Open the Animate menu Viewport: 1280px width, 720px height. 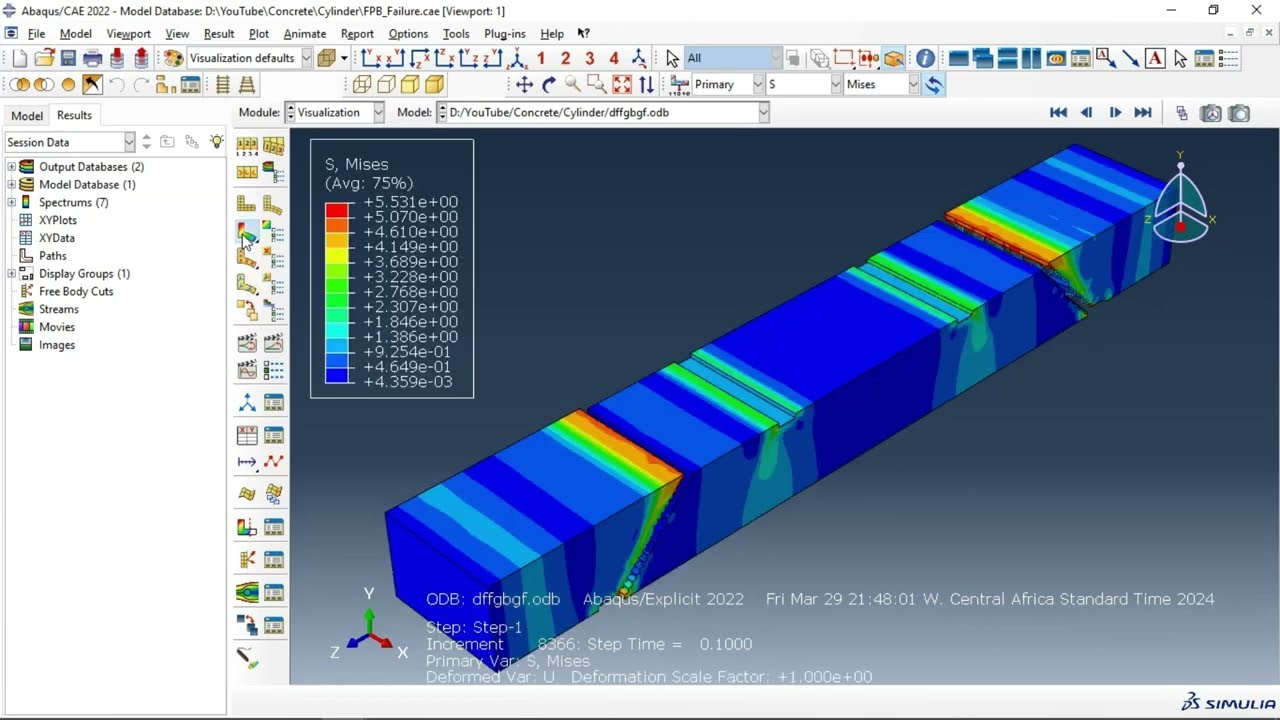point(305,33)
